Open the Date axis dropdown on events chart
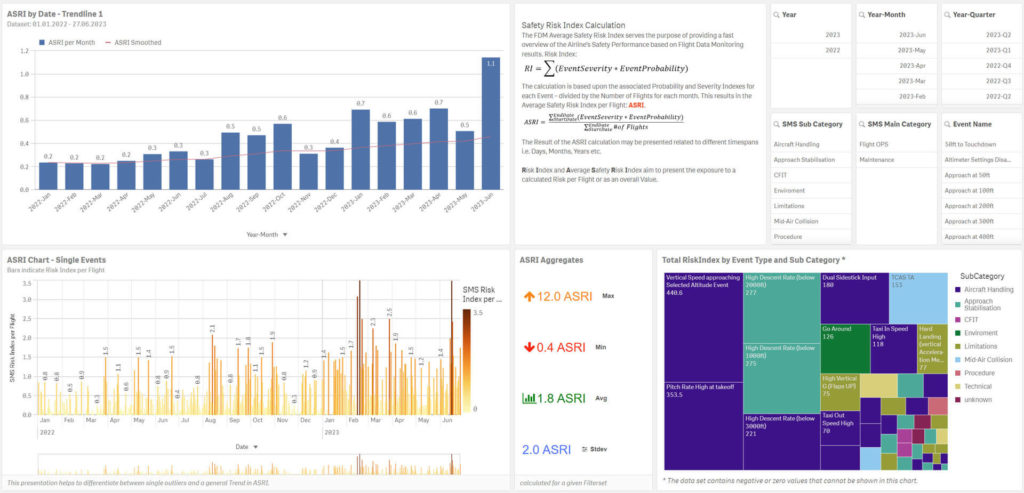Viewport: 1024px width, 493px height. pos(257,447)
